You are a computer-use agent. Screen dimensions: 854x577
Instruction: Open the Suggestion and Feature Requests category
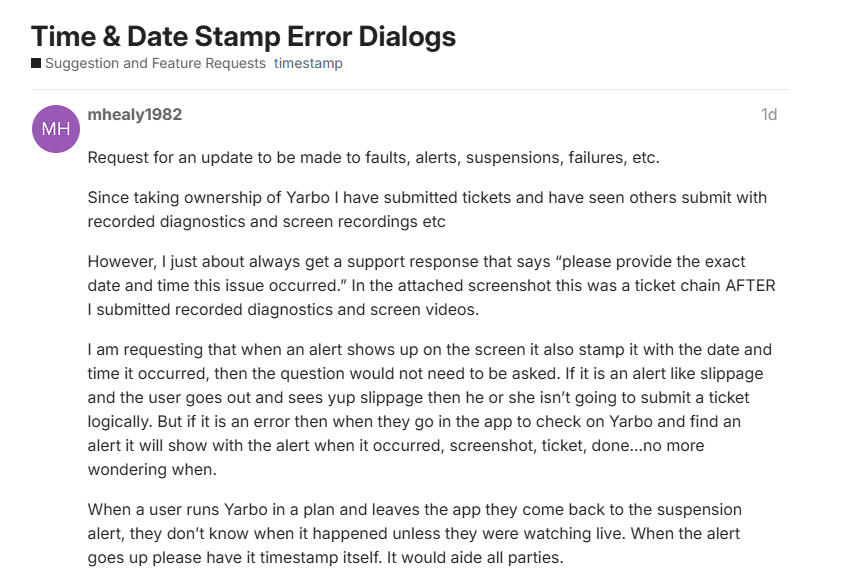coord(155,63)
